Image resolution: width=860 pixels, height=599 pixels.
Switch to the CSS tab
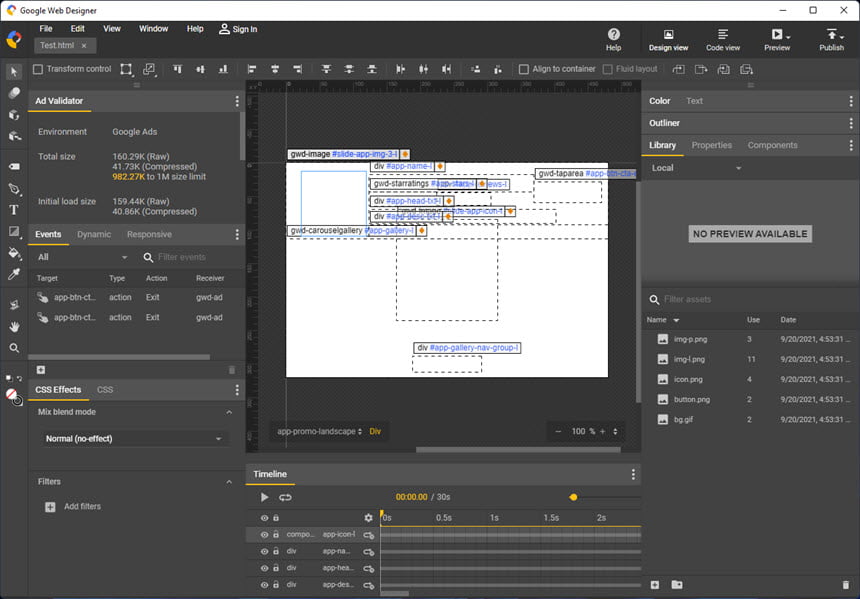tap(105, 389)
